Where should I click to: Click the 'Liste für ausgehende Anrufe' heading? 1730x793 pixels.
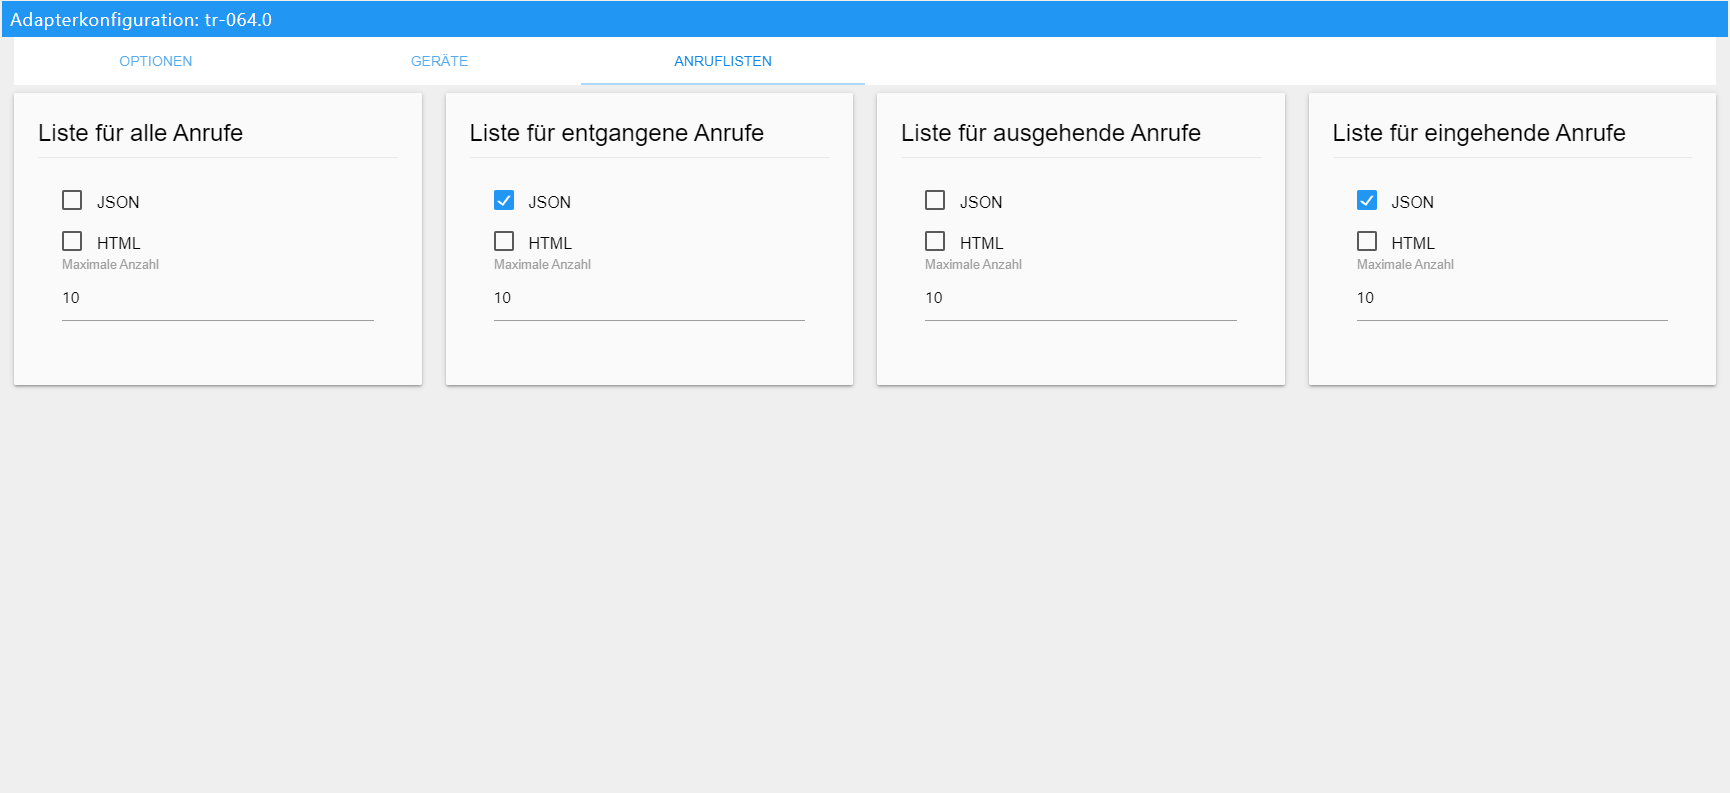1051,133
